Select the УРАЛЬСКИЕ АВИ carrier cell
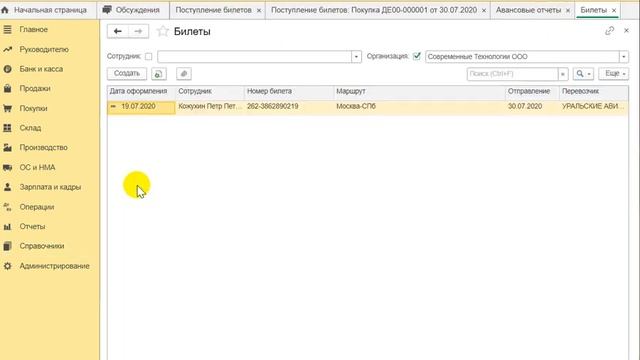This screenshot has height=360, width=640. 594,107
